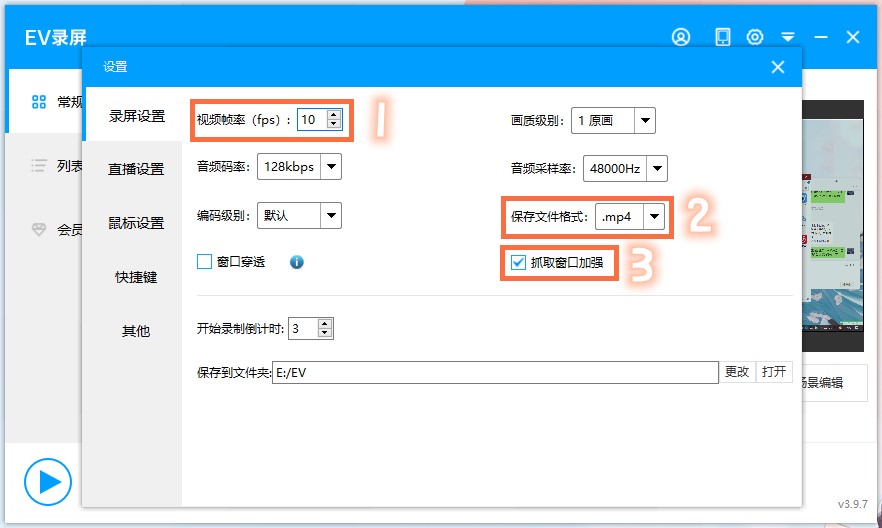Click the 列表 list icon in main sidebar

39,165
